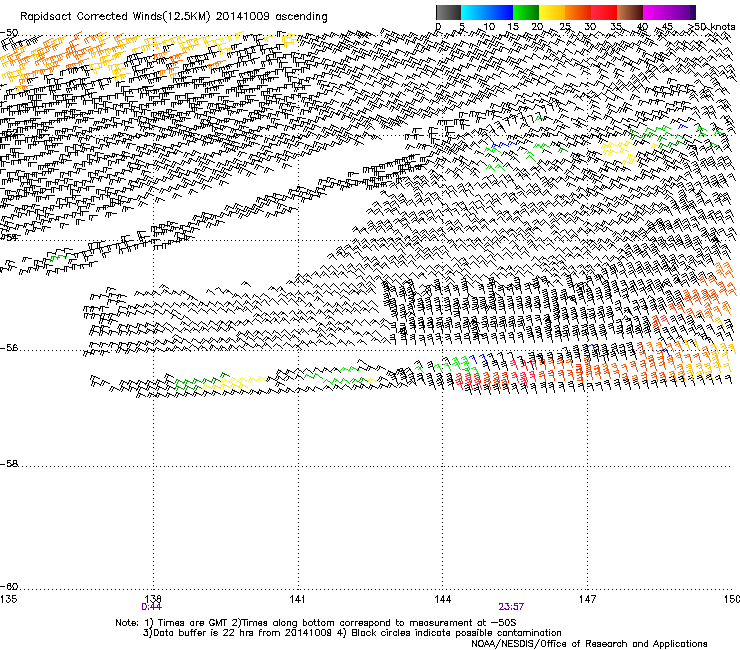Viewport: 740px width, 650px height.
Task: Select the longitude label '141'
Action: point(297,599)
